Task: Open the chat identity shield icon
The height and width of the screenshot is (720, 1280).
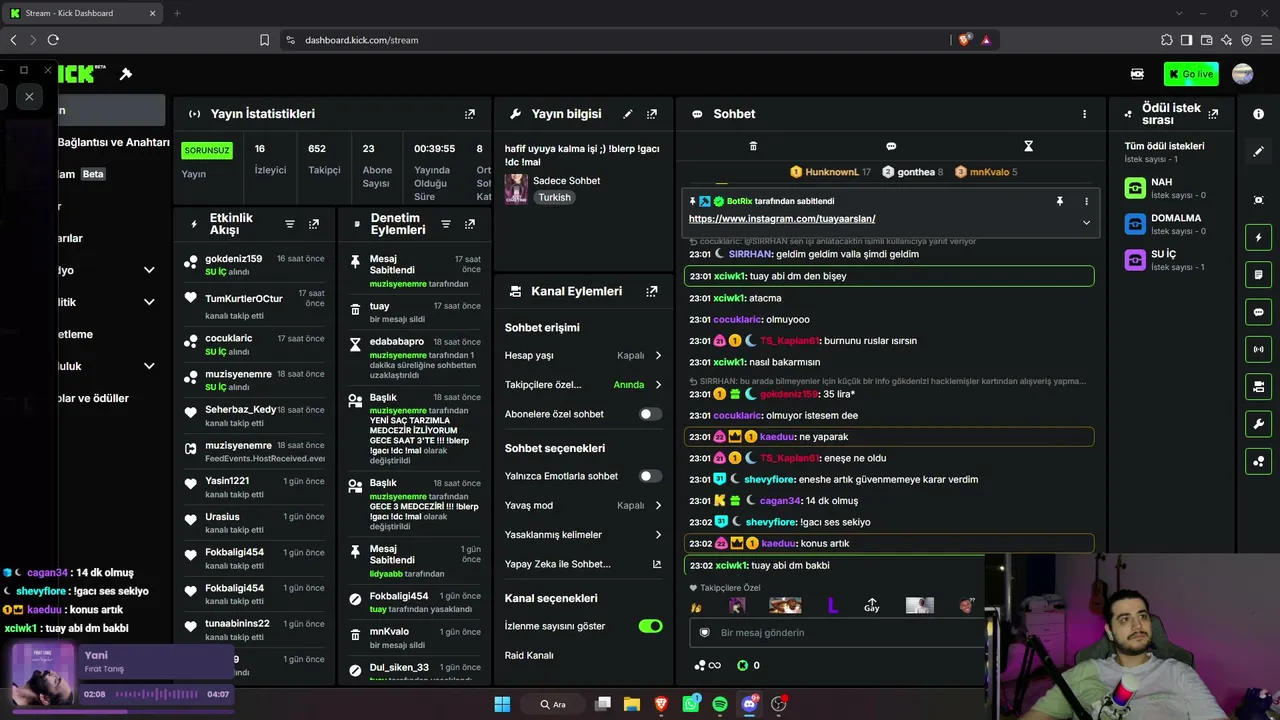Action: [x=704, y=633]
